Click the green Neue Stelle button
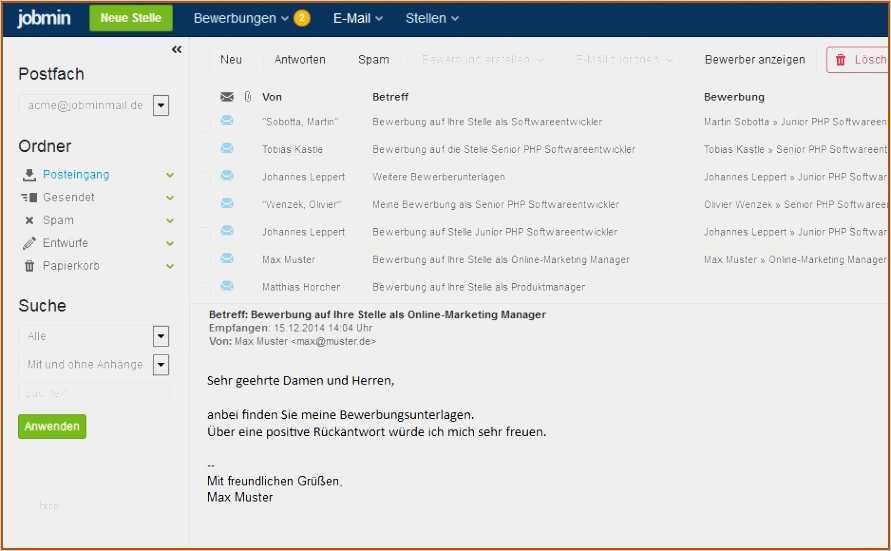Screen dimensions: 891x551 click(x=131, y=18)
